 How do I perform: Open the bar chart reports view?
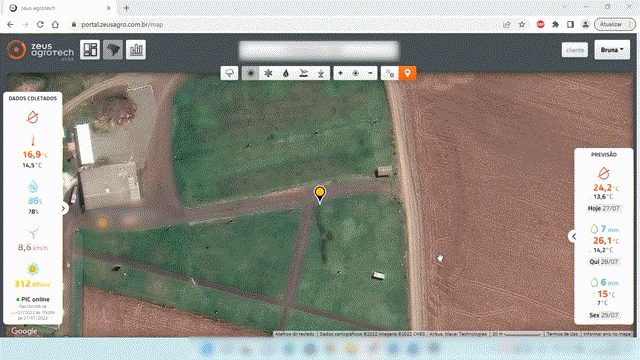coord(136,50)
